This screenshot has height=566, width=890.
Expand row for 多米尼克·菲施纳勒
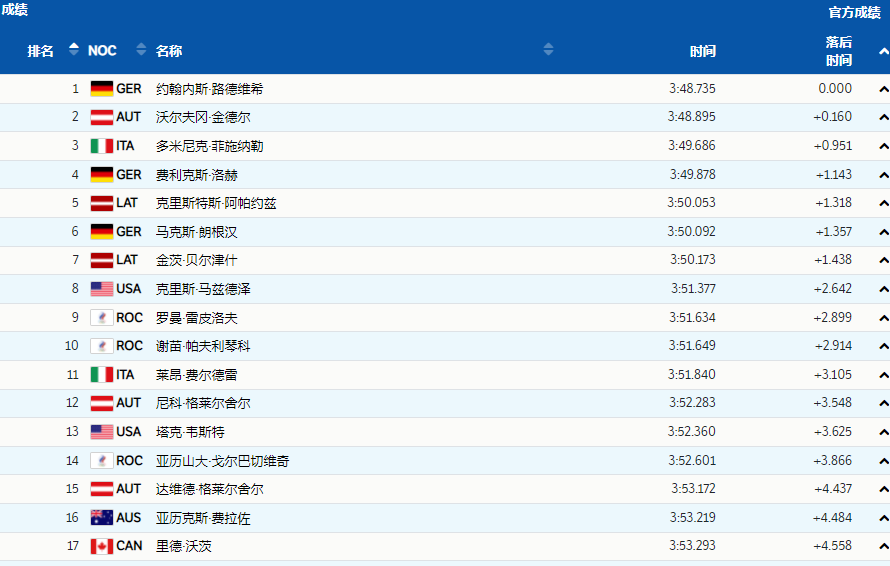point(883,146)
